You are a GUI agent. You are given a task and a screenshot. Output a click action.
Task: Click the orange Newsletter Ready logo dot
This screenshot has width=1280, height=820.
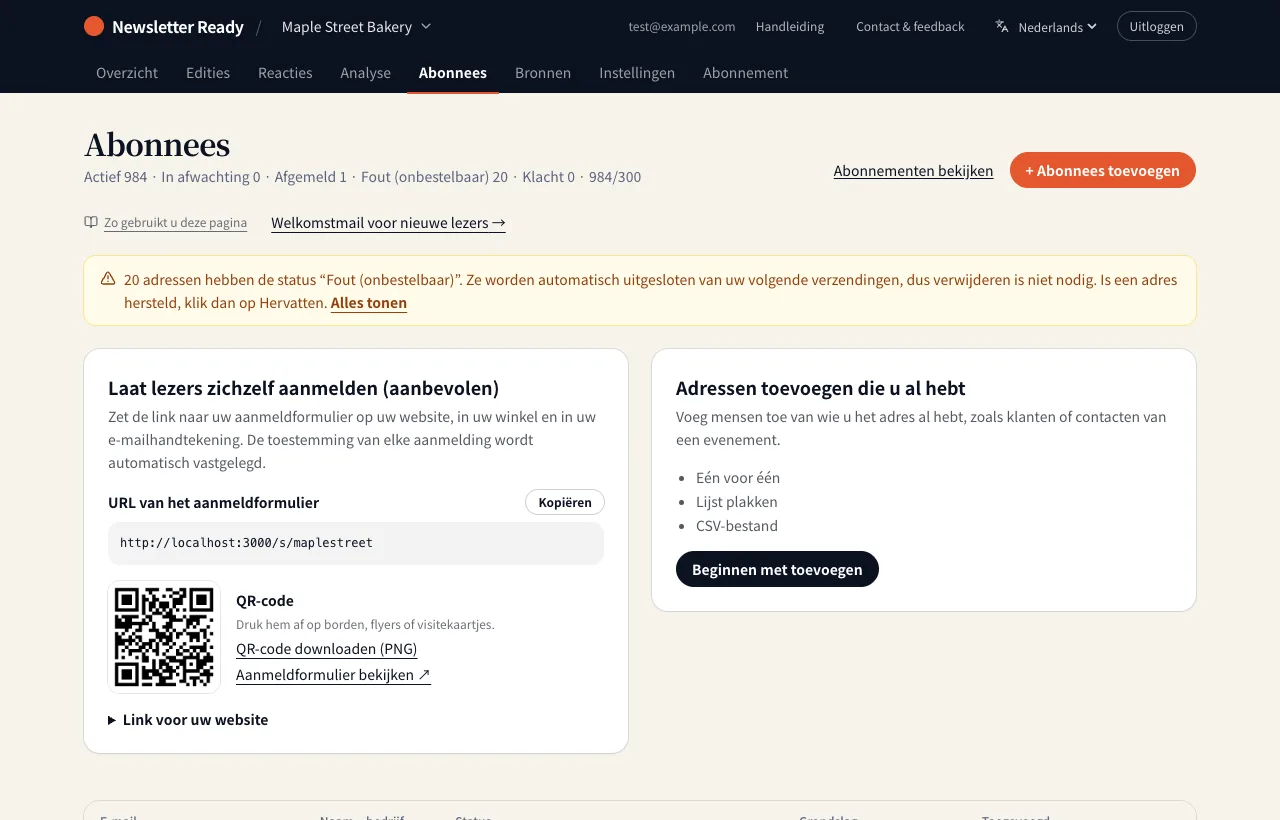[x=94, y=27]
